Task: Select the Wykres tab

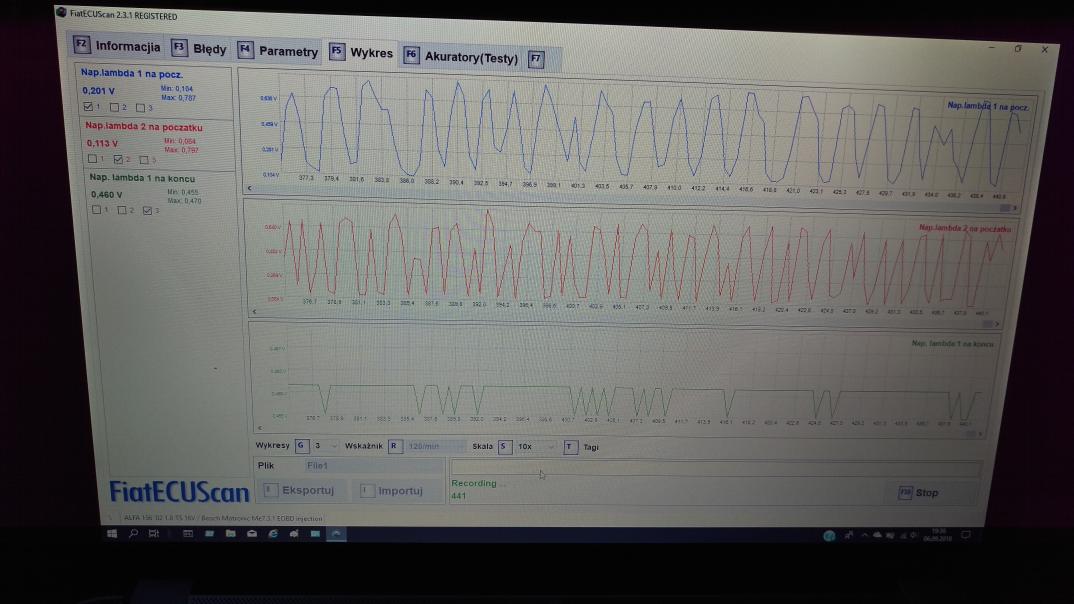Action: click(x=361, y=53)
